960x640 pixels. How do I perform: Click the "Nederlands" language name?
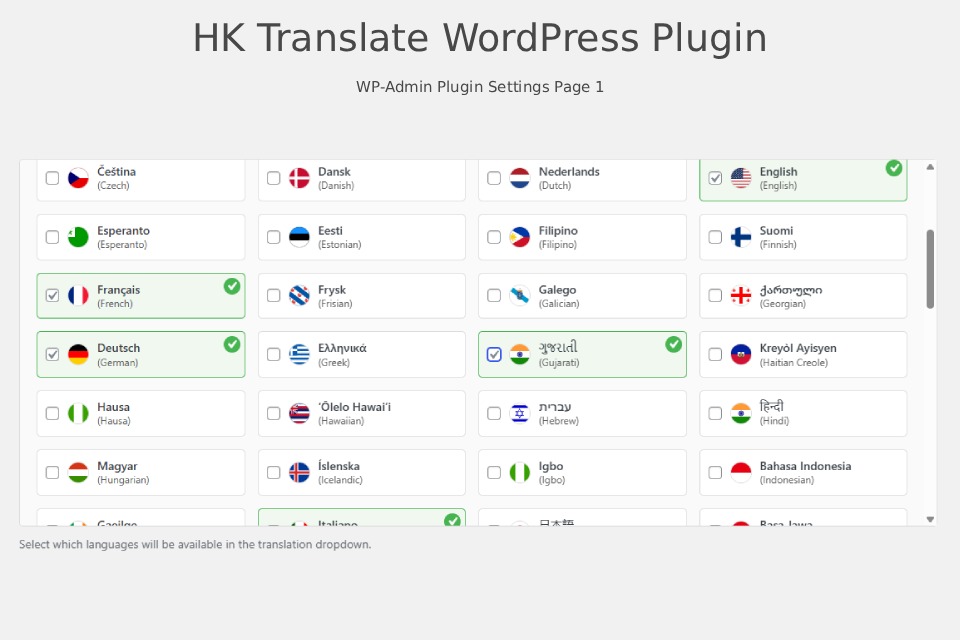click(569, 172)
